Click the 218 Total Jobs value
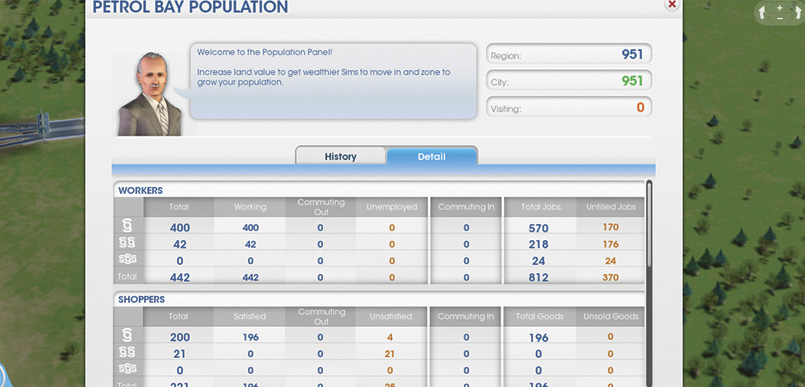 pos(539,244)
